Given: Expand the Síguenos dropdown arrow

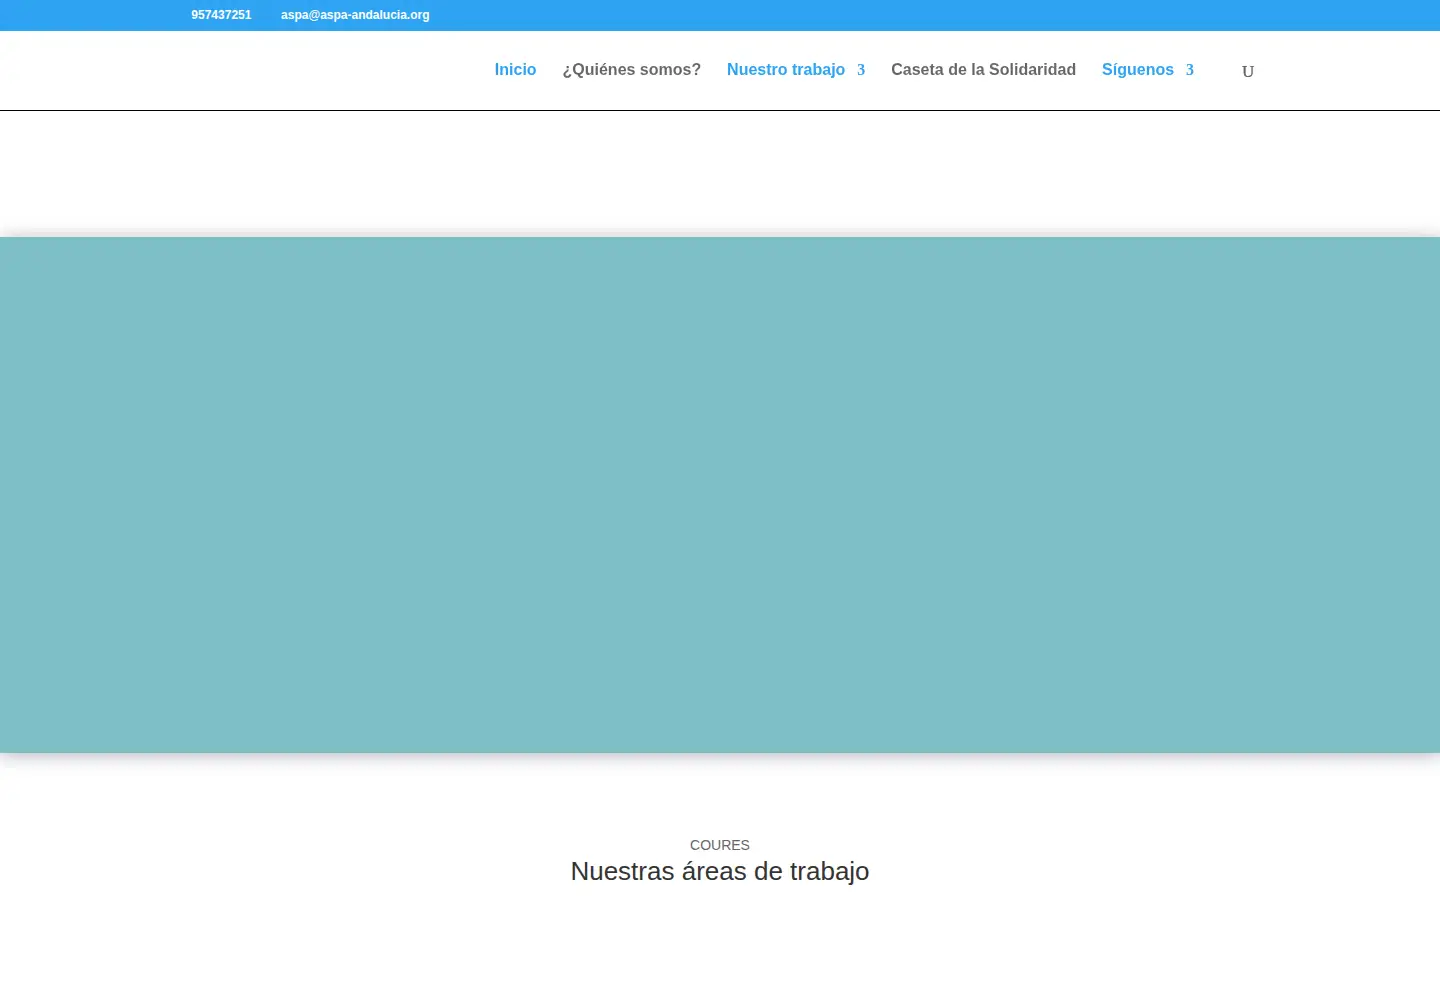Looking at the screenshot, I should (1190, 70).
